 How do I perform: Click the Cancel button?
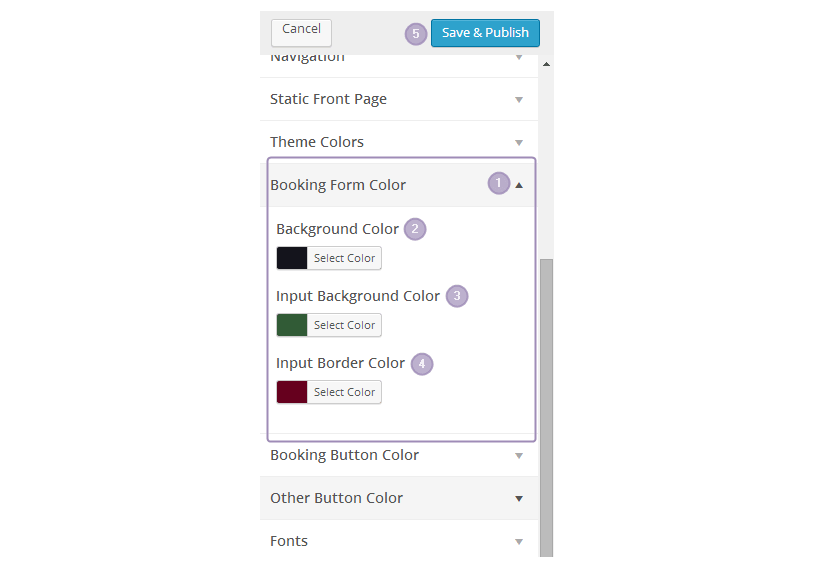[x=301, y=30]
